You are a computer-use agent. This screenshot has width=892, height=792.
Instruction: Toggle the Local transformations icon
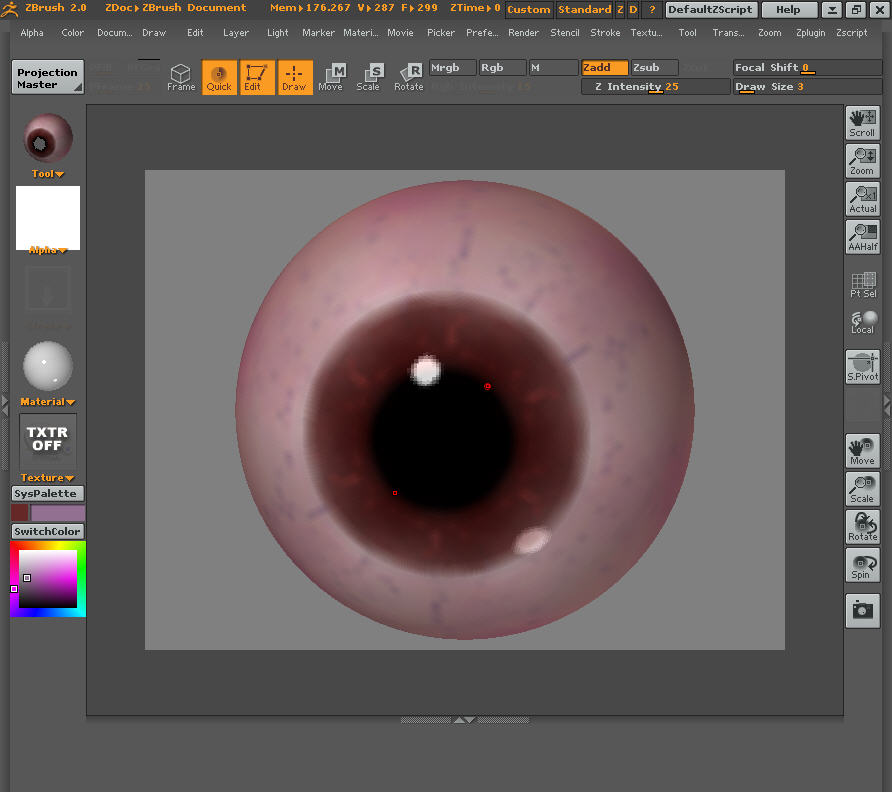point(862,322)
